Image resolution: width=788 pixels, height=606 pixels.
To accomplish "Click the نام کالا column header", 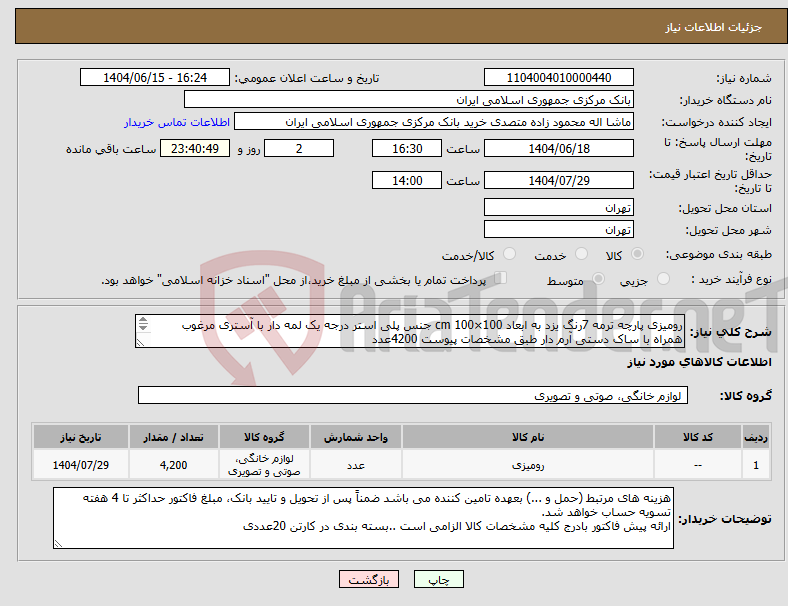I will (x=528, y=437).
